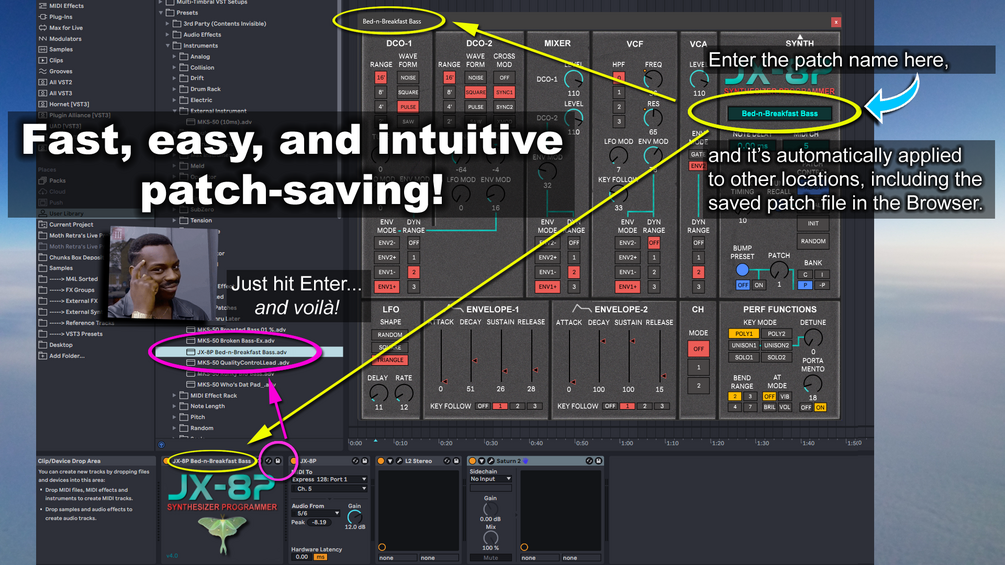Click the INIT patch button
The image size is (1005, 565).
(813, 224)
